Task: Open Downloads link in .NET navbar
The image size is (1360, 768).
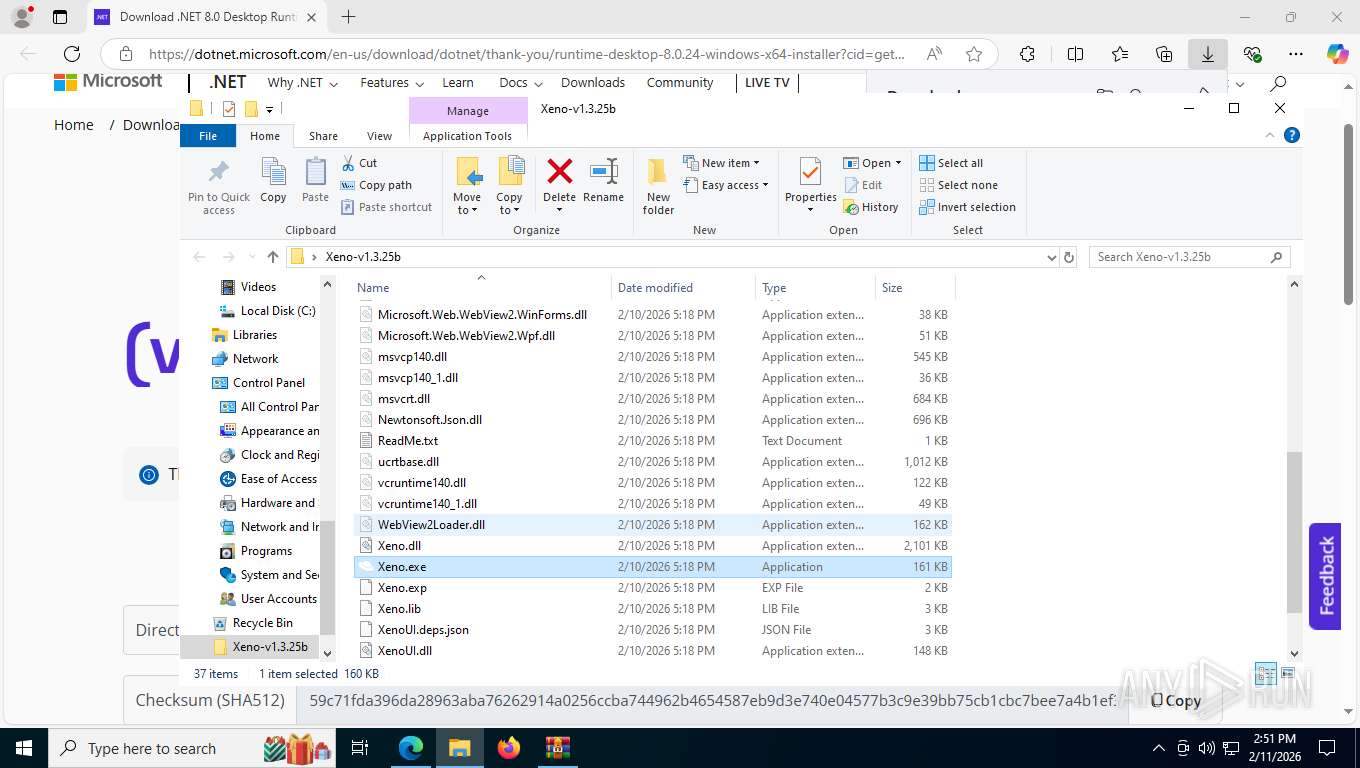Action: 593,83
